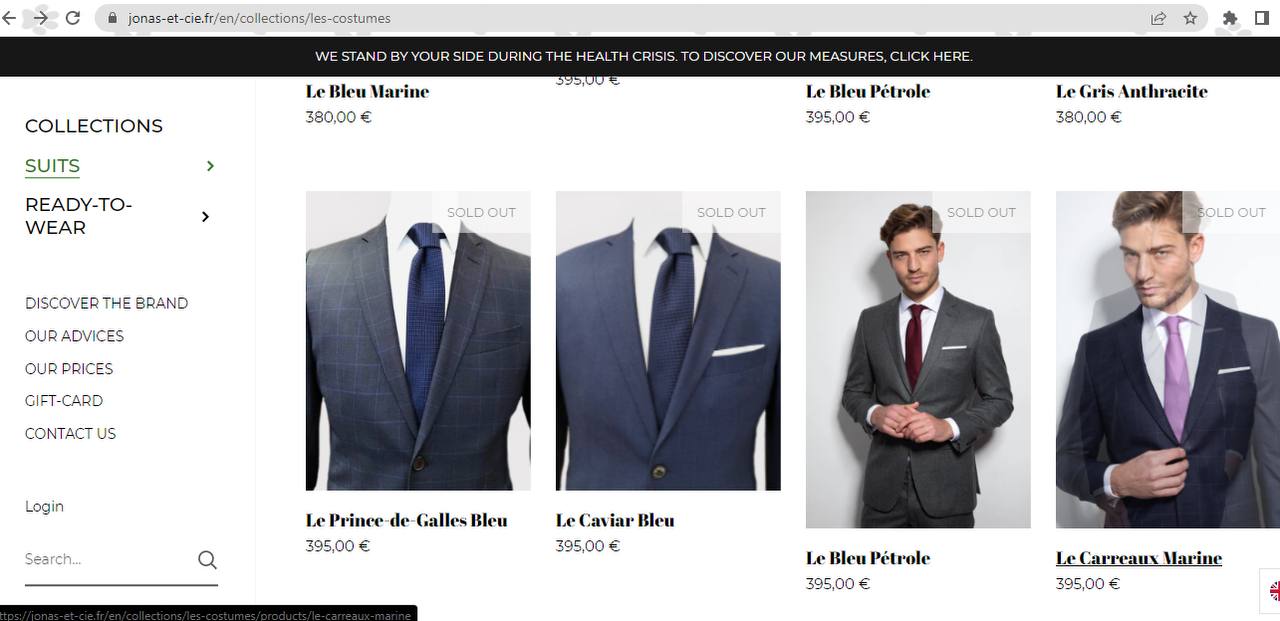Toggle the browser side panel icon
This screenshot has height=621, width=1280.
point(1262,18)
